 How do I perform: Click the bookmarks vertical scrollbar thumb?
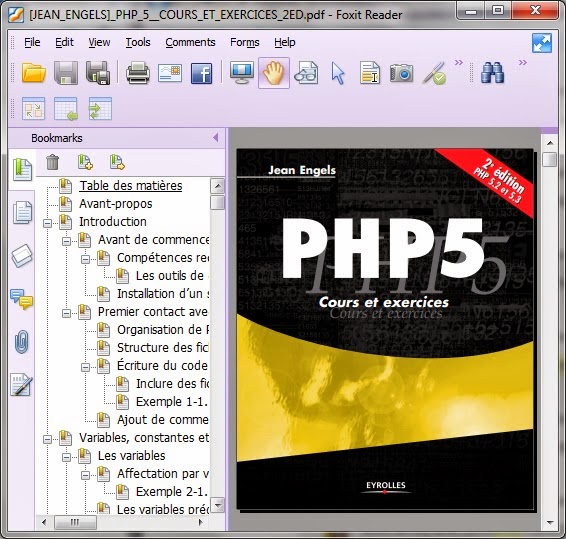point(217,202)
